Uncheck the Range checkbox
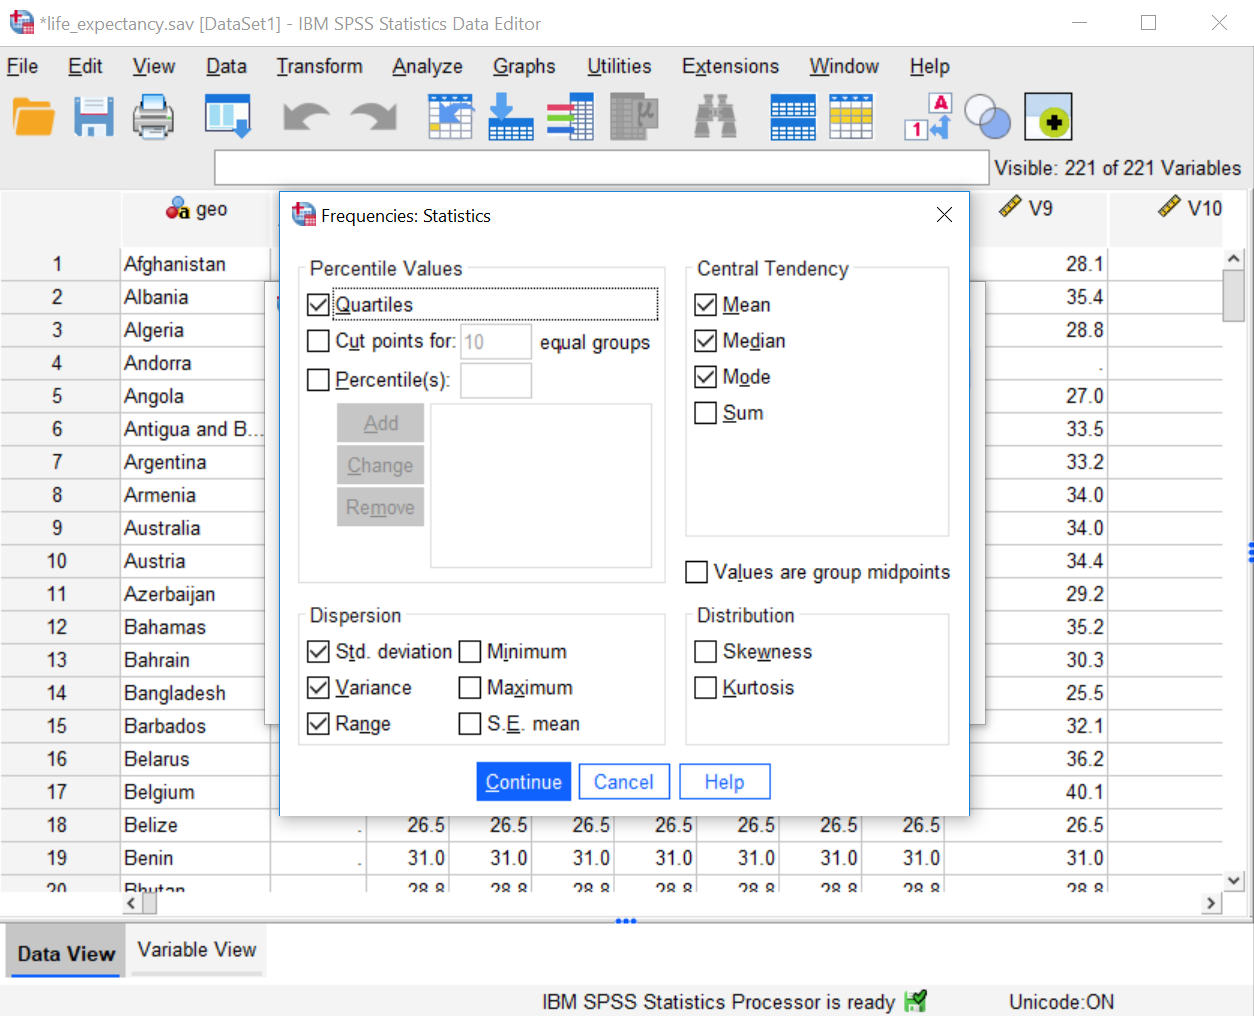Image resolution: width=1254 pixels, height=1016 pixels. (x=318, y=724)
